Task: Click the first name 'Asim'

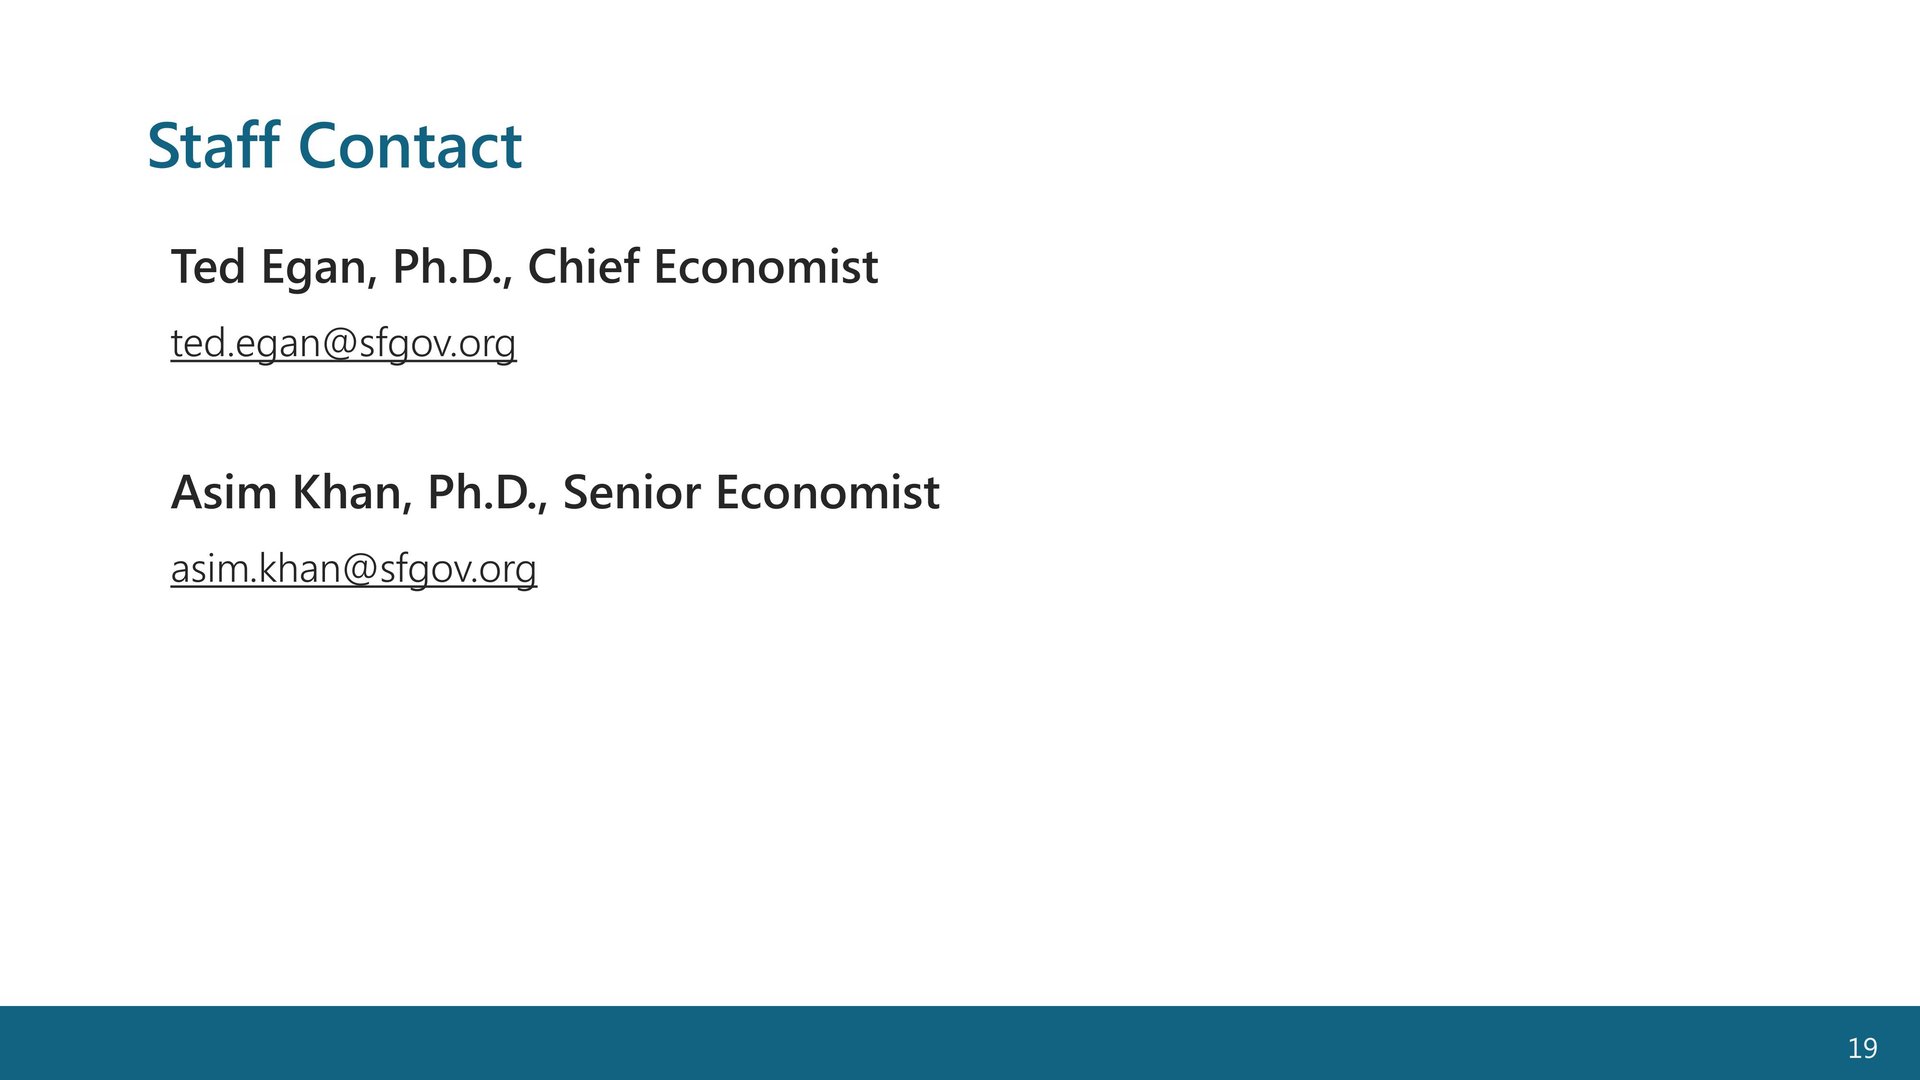Action: click(224, 493)
